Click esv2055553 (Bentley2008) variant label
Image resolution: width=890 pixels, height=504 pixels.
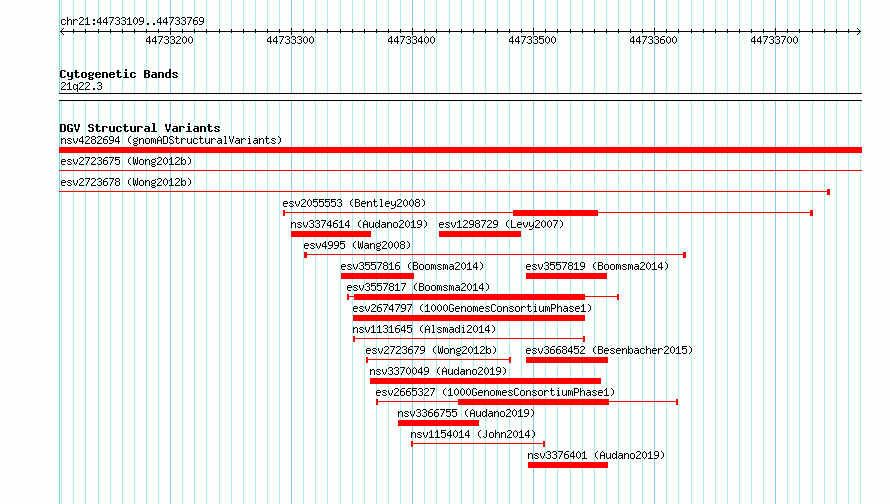click(x=354, y=203)
